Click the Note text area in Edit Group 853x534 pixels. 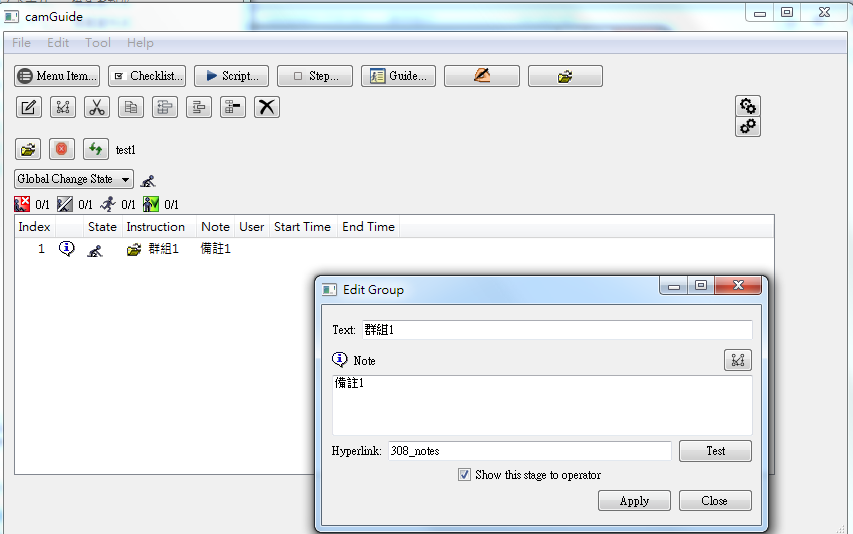(x=542, y=405)
